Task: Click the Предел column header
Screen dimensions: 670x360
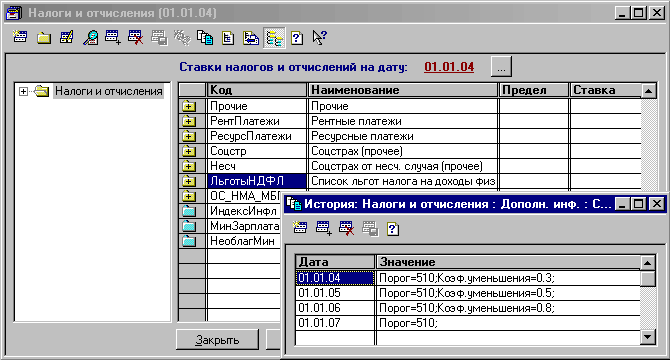Action: click(534, 90)
